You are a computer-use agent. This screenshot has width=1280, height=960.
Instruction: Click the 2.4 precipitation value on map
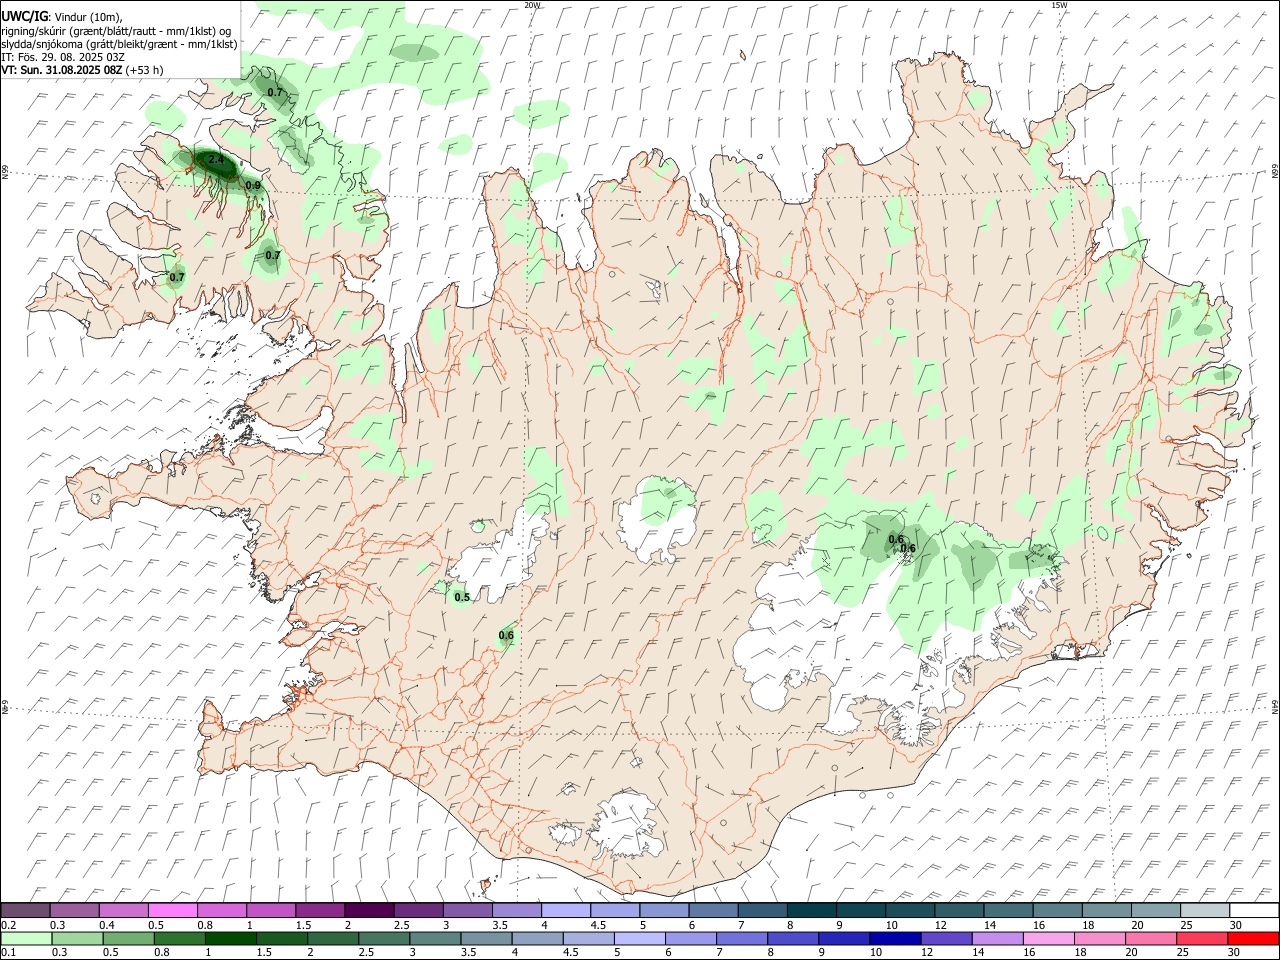pos(215,160)
